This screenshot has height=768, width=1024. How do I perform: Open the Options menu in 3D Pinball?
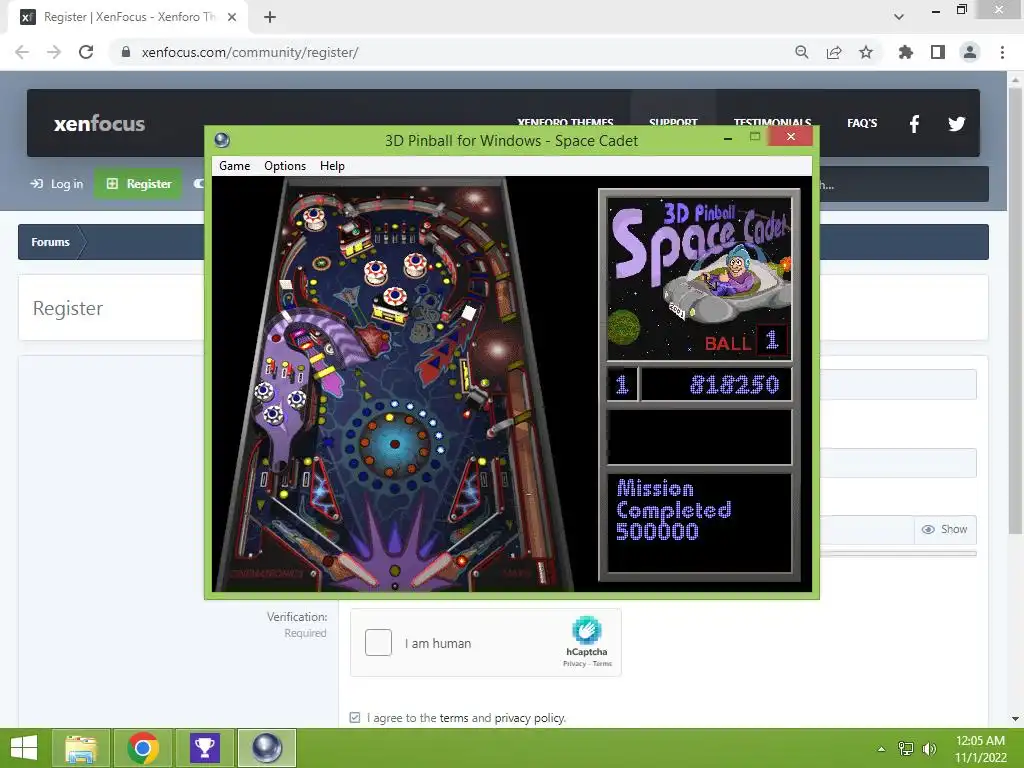click(285, 166)
